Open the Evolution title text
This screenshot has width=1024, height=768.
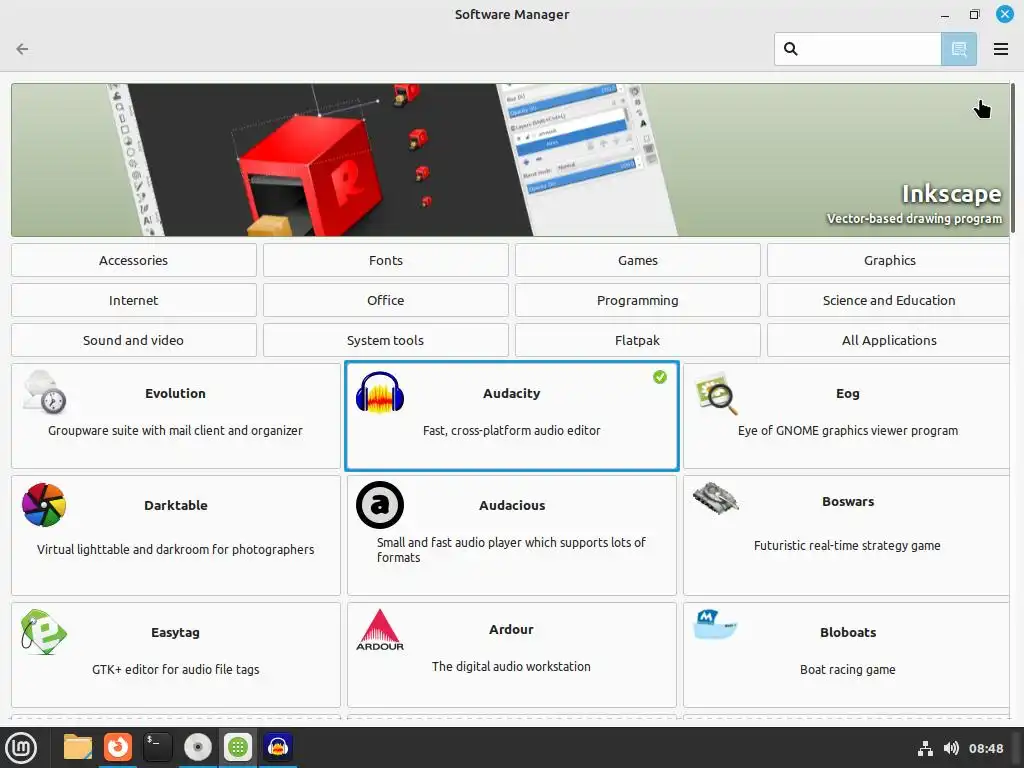pos(175,393)
